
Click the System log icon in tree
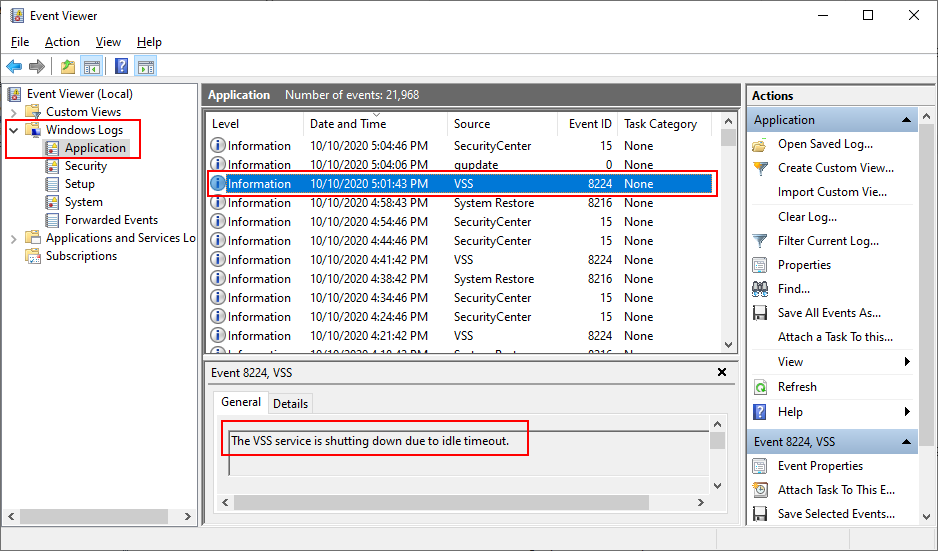[x=53, y=202]
